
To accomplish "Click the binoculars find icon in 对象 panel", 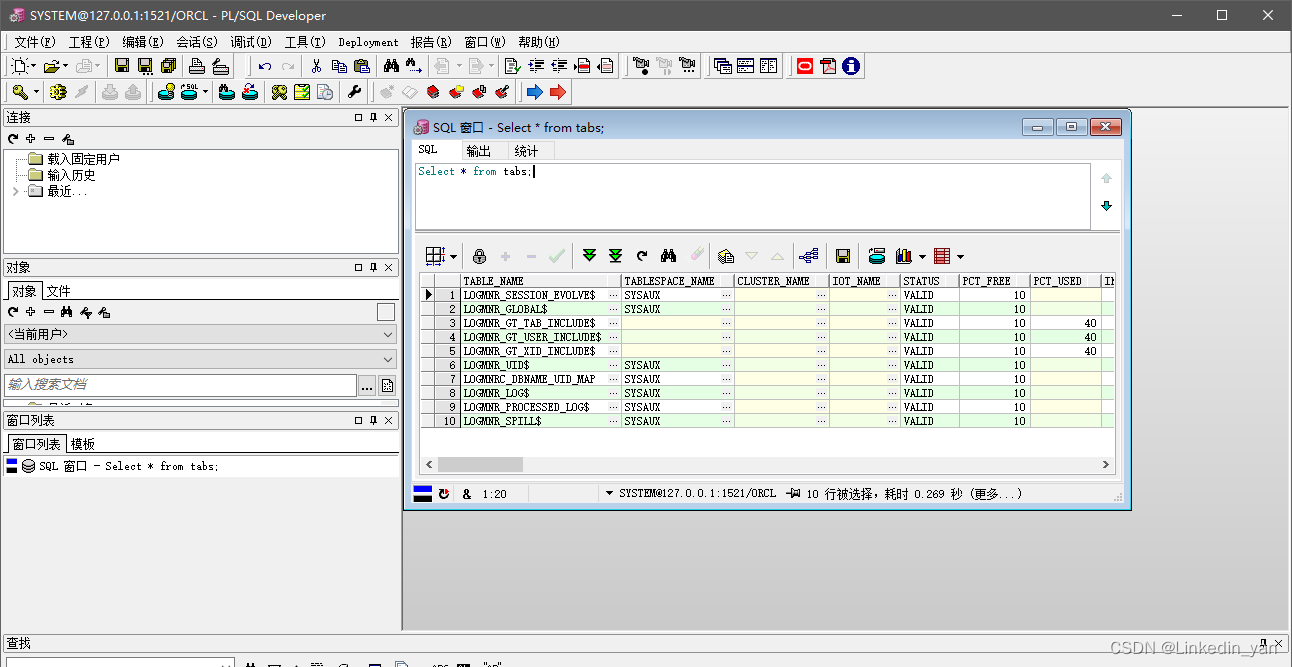I will tap(67, 313).
